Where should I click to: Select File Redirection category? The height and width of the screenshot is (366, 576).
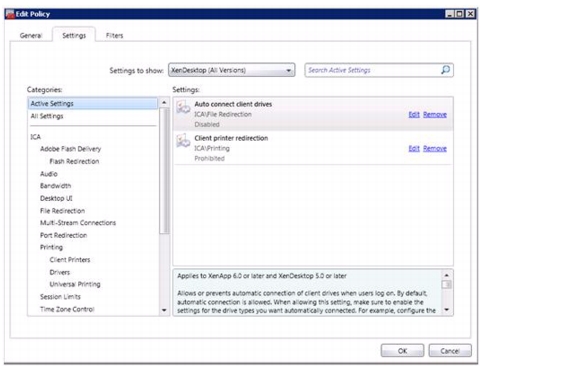(x=62, y=211)
